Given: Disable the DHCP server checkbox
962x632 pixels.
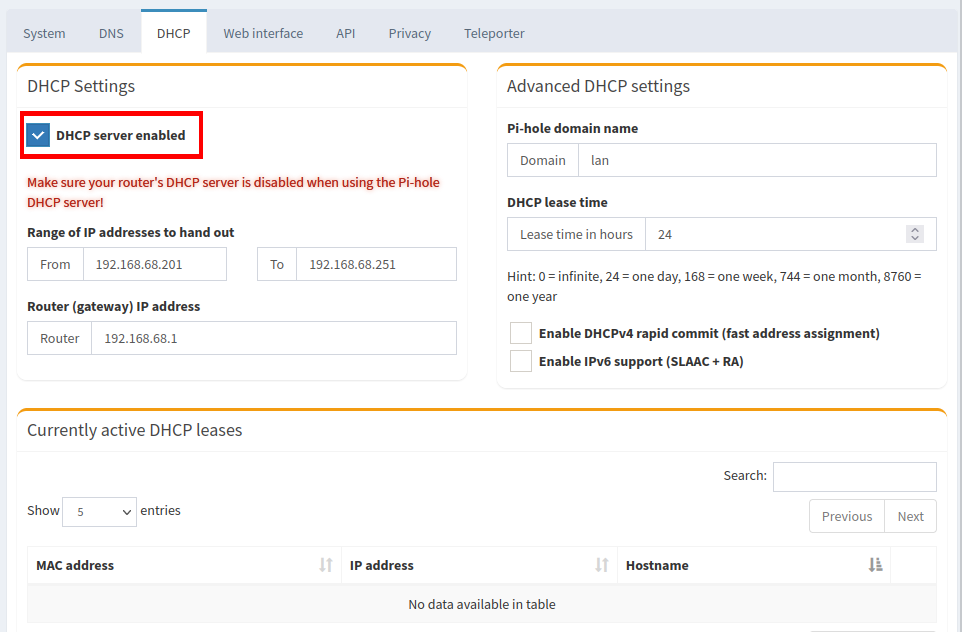Looking at the screenshot, I should click(38, 134).
